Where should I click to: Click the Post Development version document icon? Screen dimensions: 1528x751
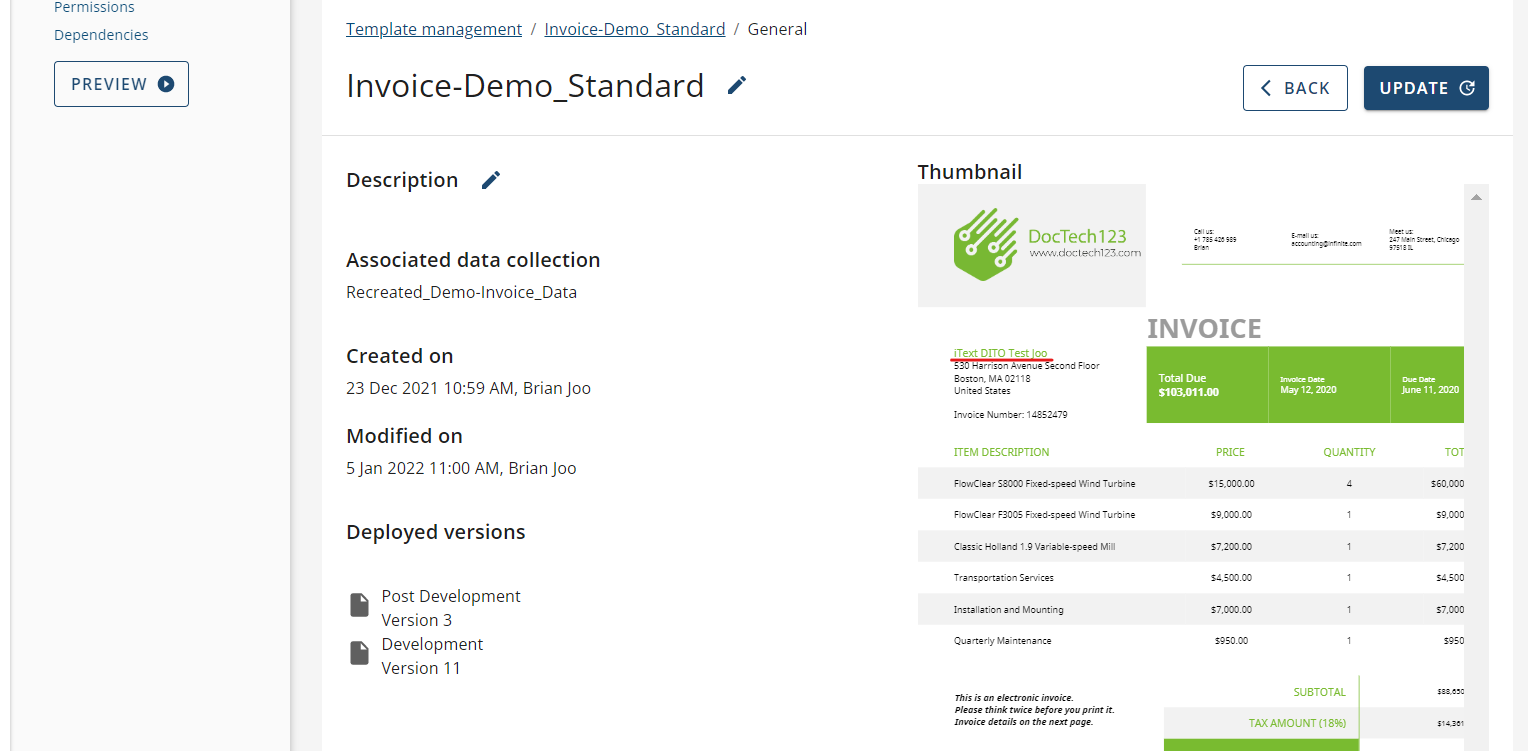[359, 605]
